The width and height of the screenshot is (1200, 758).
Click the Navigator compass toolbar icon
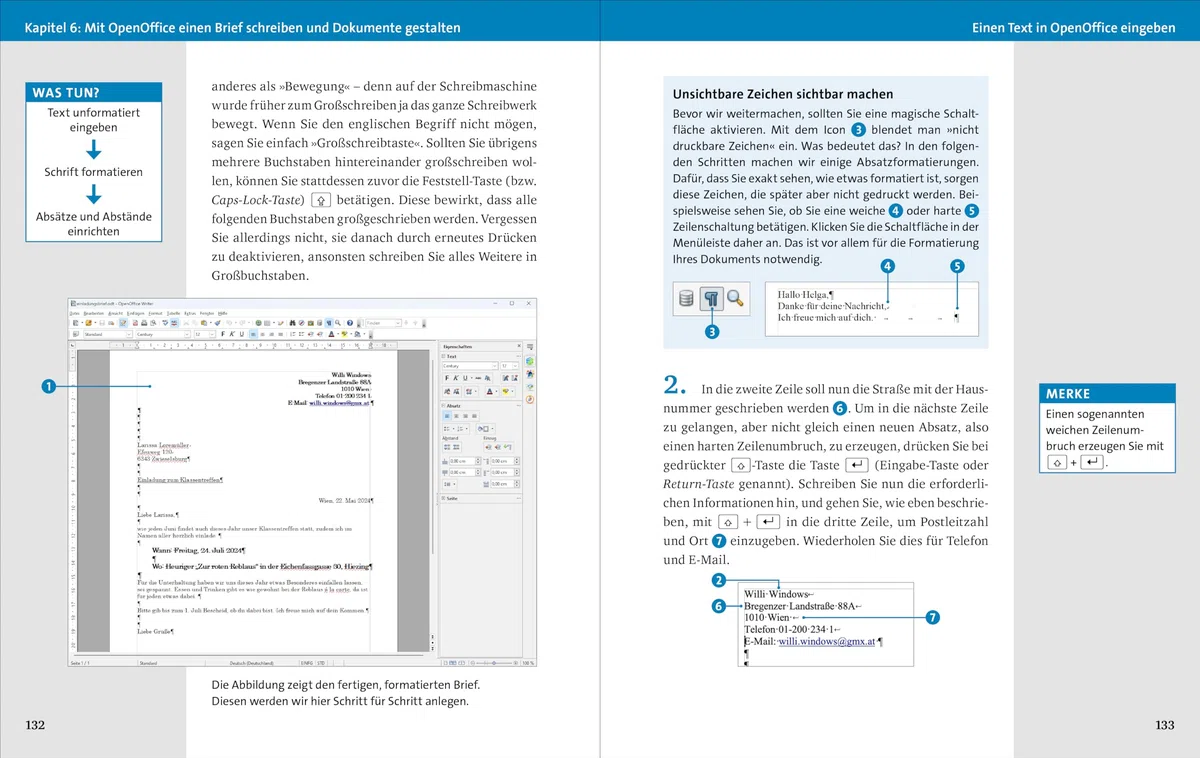coord(301,323)
